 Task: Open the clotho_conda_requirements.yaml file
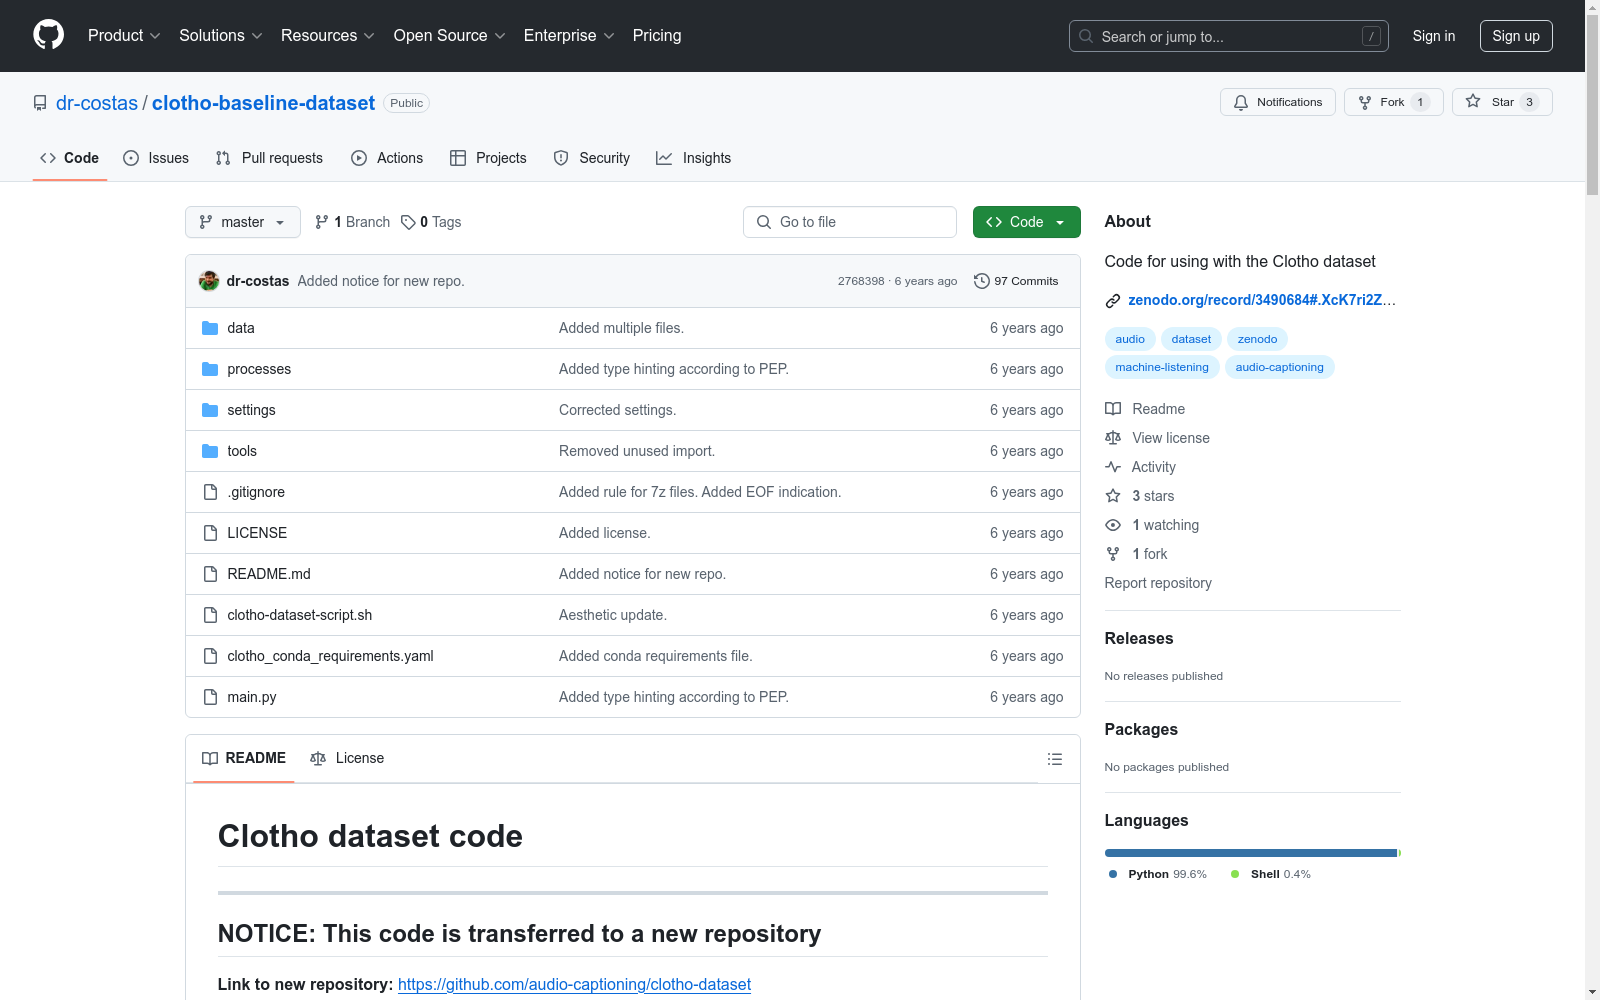(330, 656)
